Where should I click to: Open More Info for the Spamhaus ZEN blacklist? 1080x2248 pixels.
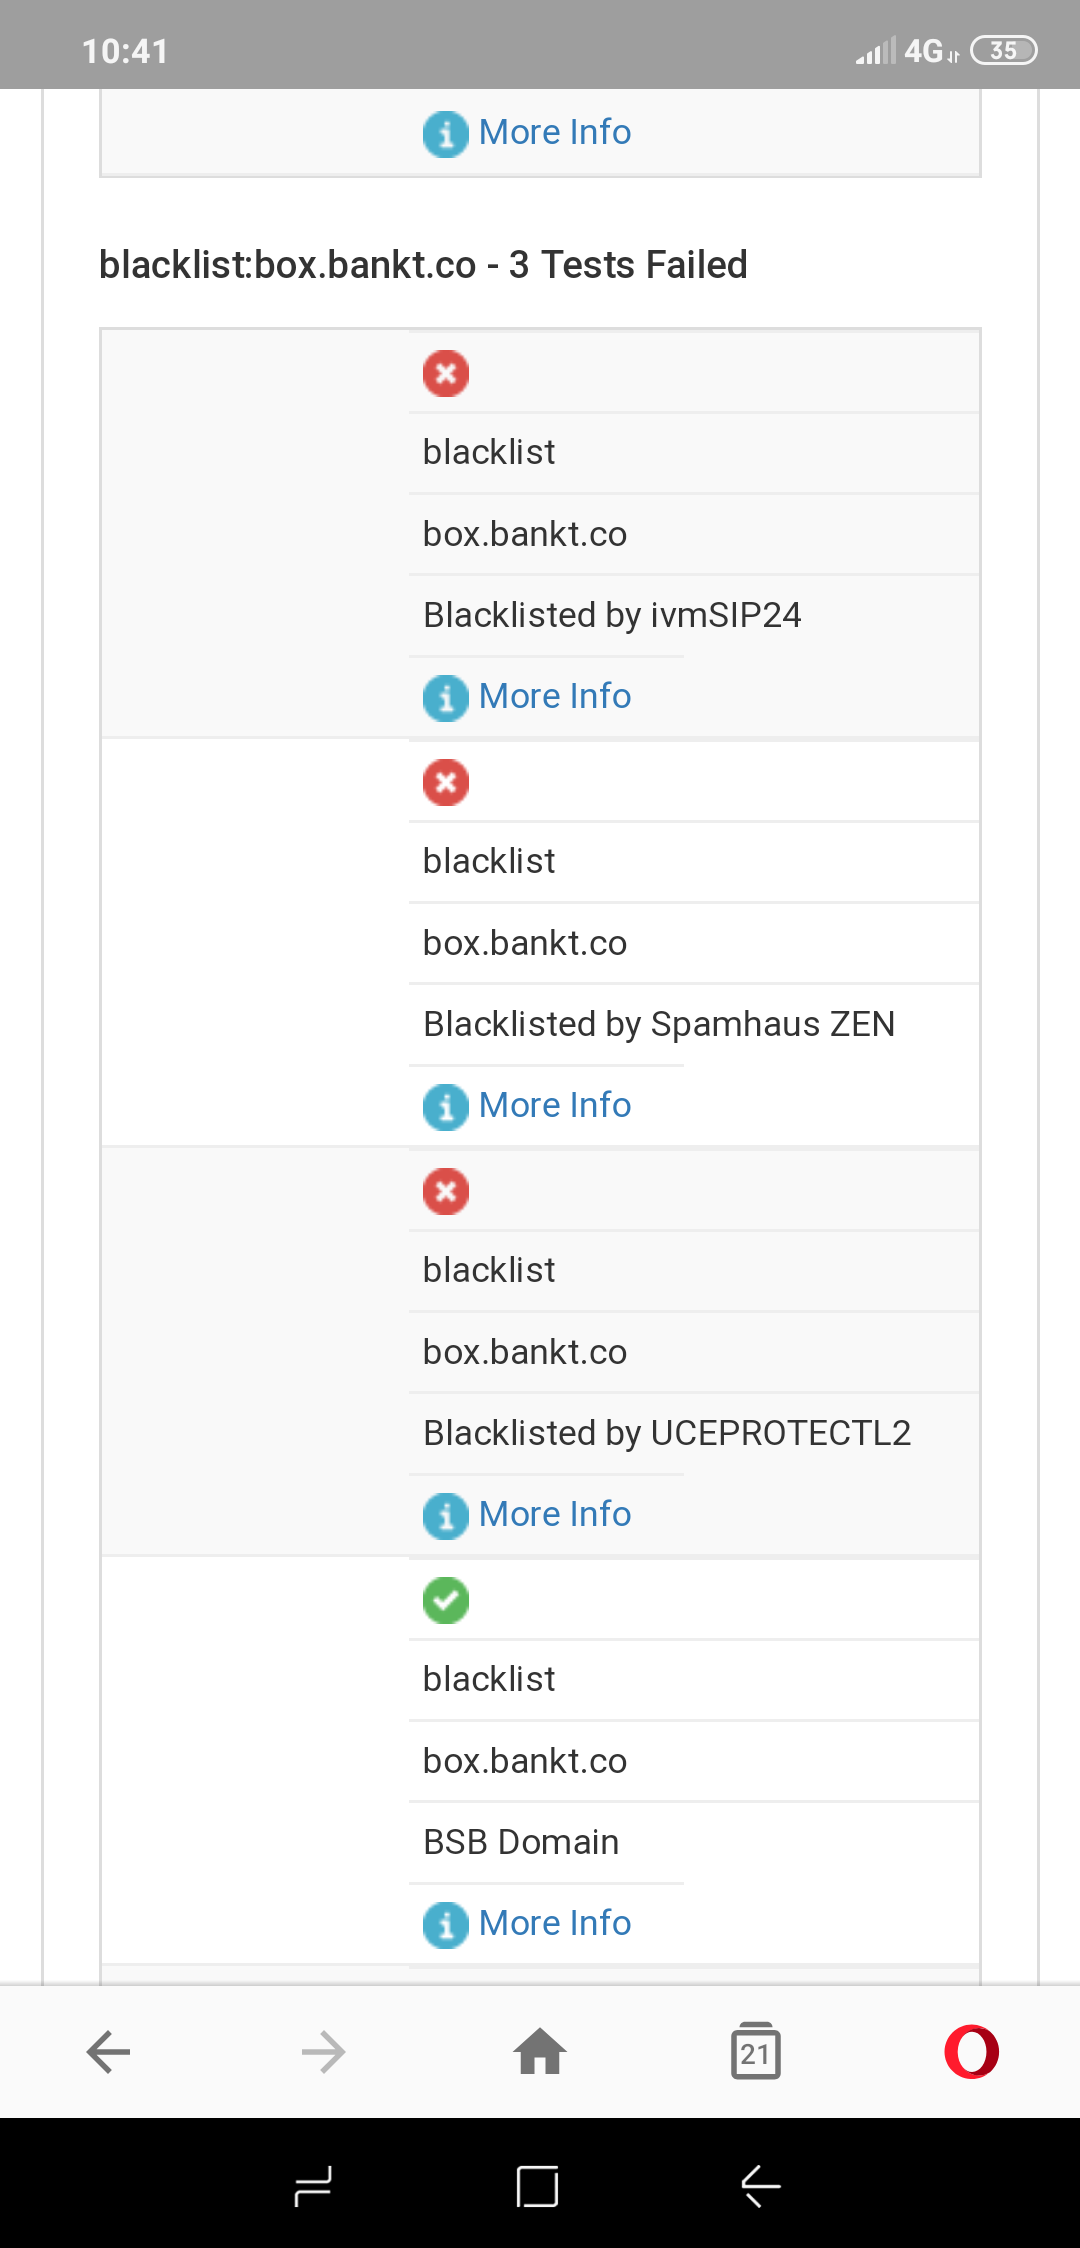coord(554,1106)
